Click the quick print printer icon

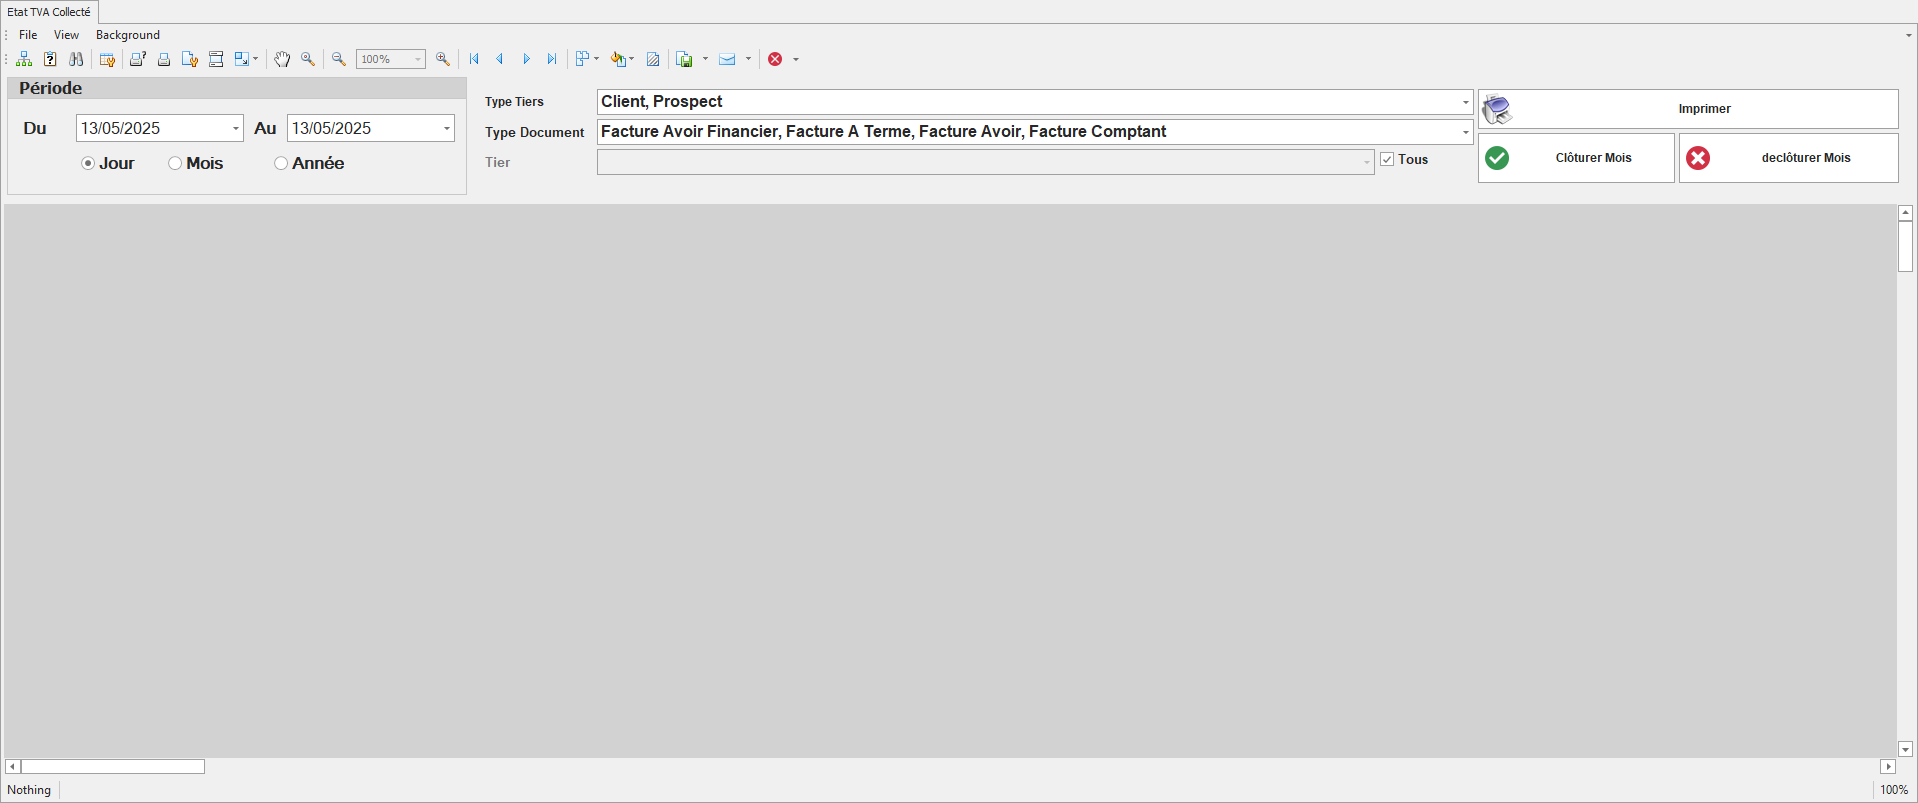tap(164, 60)
